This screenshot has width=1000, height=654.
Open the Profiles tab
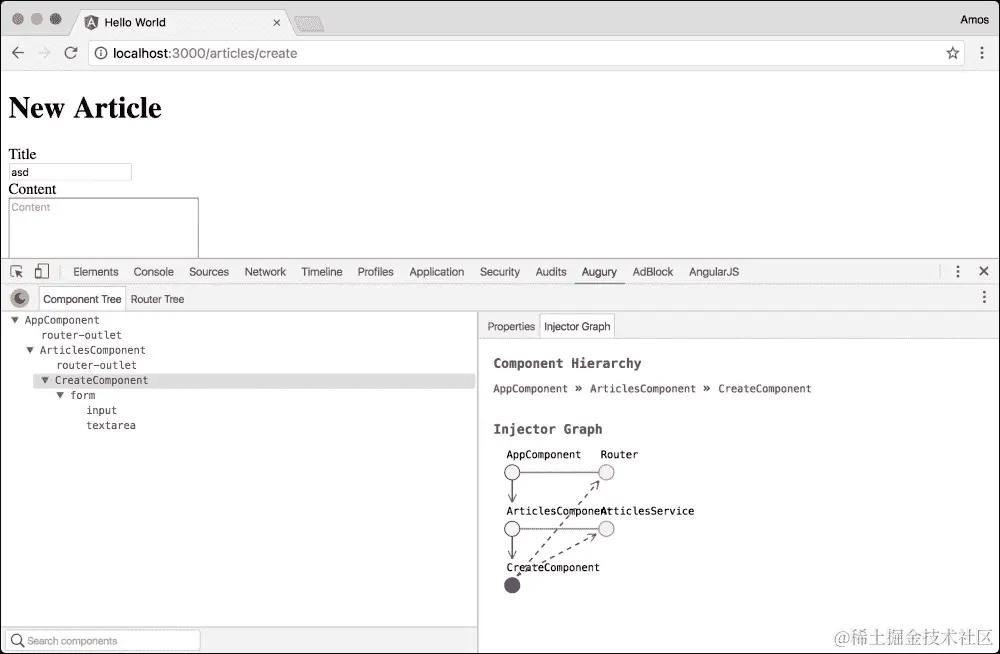point(376,272)
